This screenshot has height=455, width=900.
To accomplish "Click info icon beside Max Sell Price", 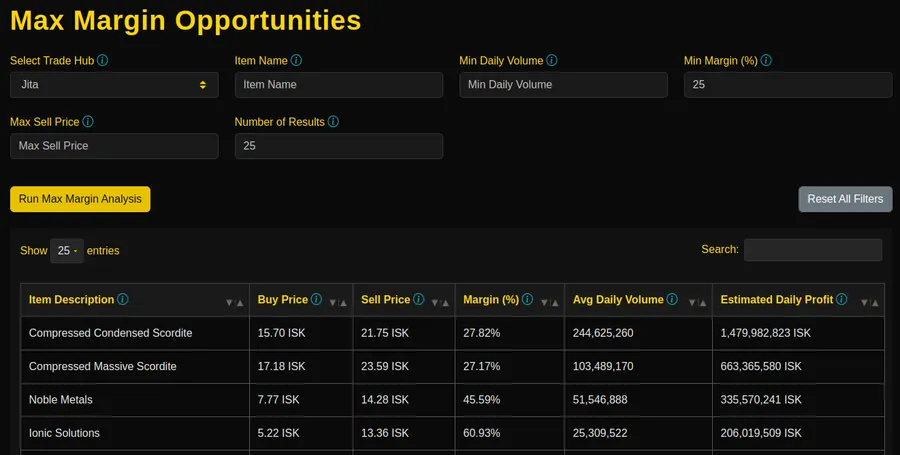I will [88, 122].
